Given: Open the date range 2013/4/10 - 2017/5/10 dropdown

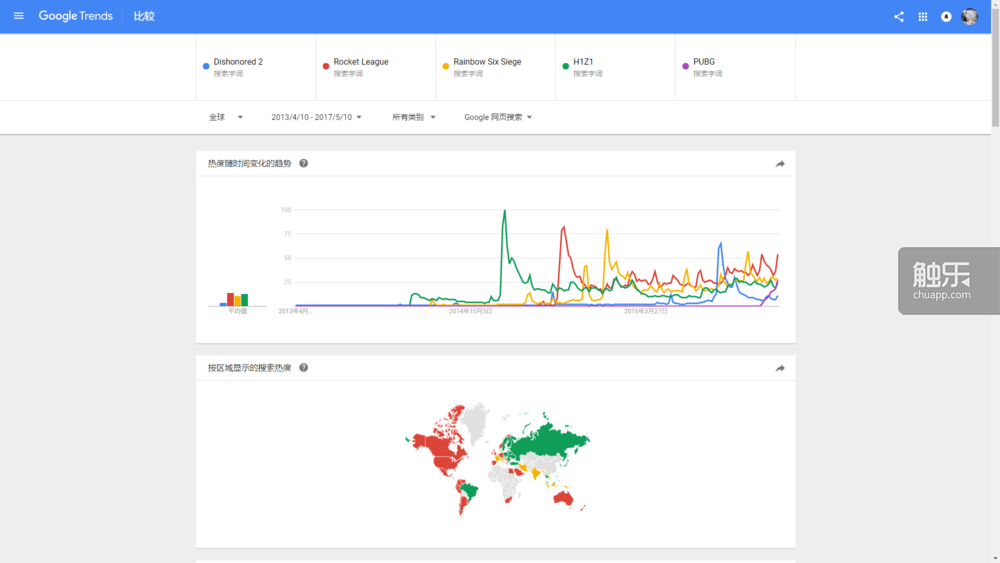Looking at the screenshot, I should click(316, 117).
